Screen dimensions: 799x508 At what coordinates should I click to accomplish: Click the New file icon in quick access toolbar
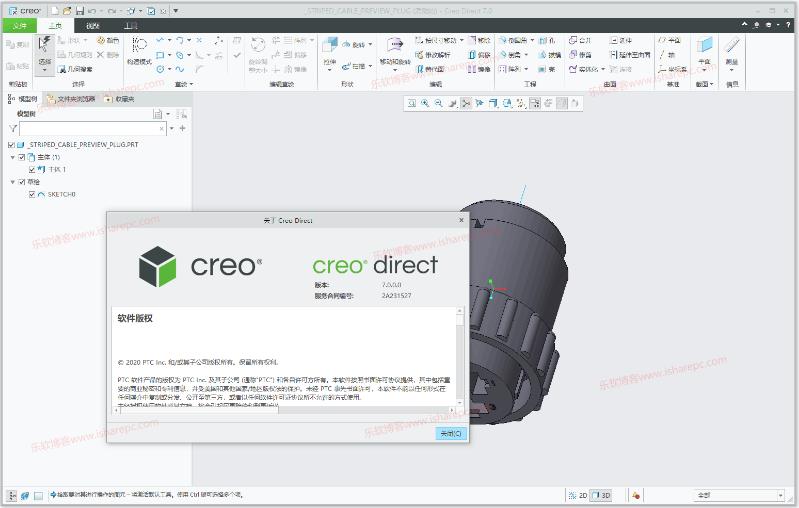coord(53,10)
